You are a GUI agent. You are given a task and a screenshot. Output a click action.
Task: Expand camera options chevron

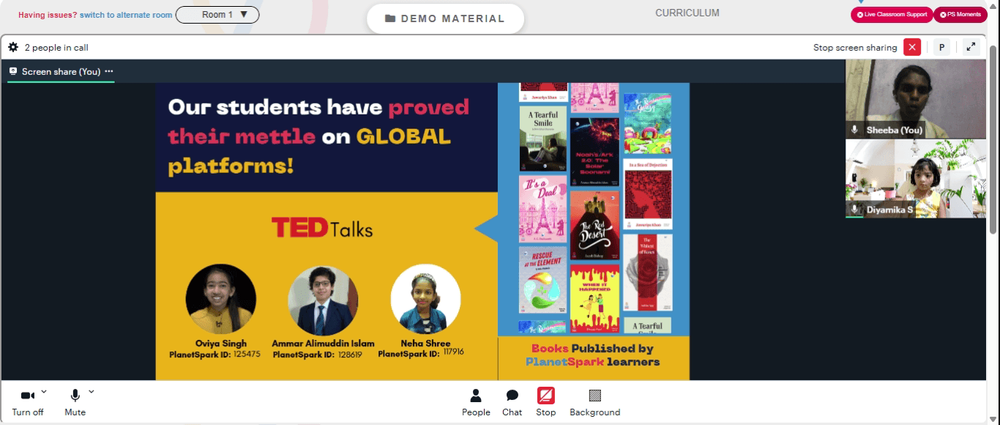point(43,391)
